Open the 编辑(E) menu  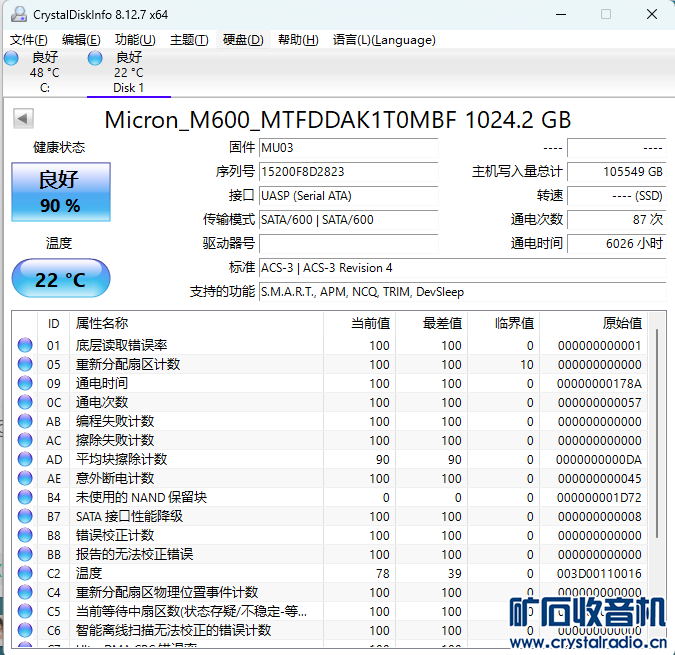click(x=81, y=40)
